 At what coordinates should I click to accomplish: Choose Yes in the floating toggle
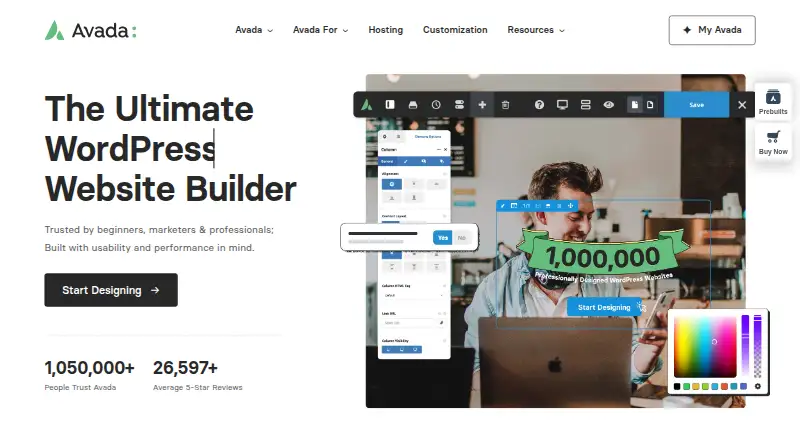click(x=442, y=238)
